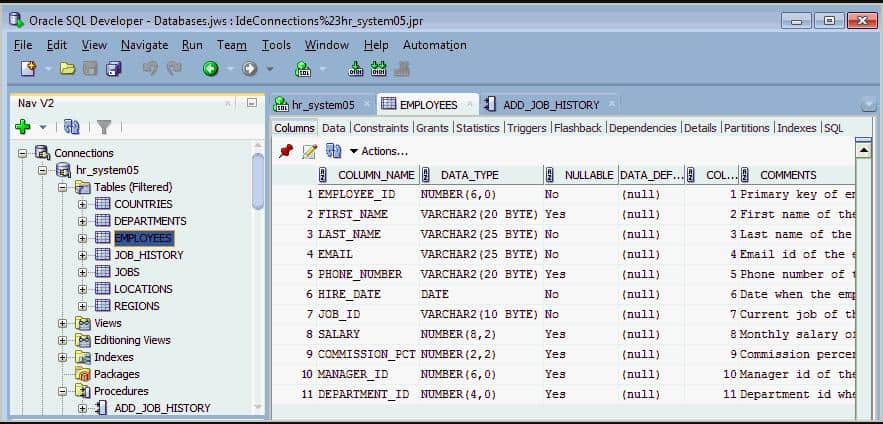The height and width of the screenshot is (424, 883).
Task: Open the File menu
Action: click(23, 45)
